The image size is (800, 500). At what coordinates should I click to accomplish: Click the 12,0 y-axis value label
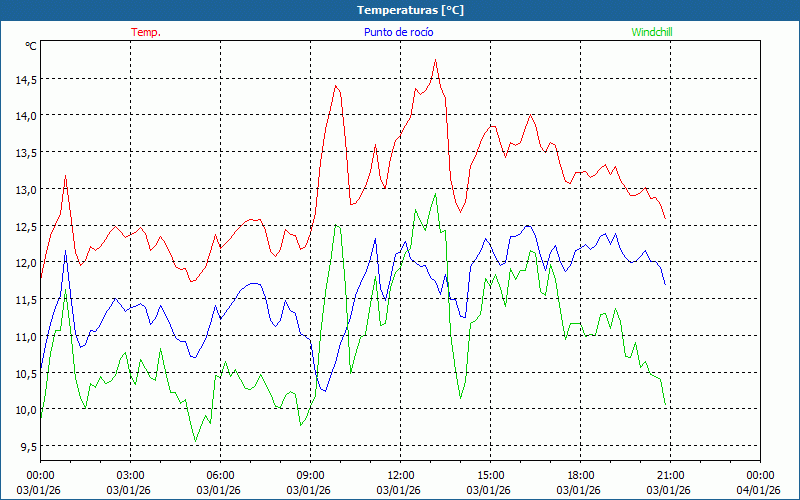coord(24,263)
